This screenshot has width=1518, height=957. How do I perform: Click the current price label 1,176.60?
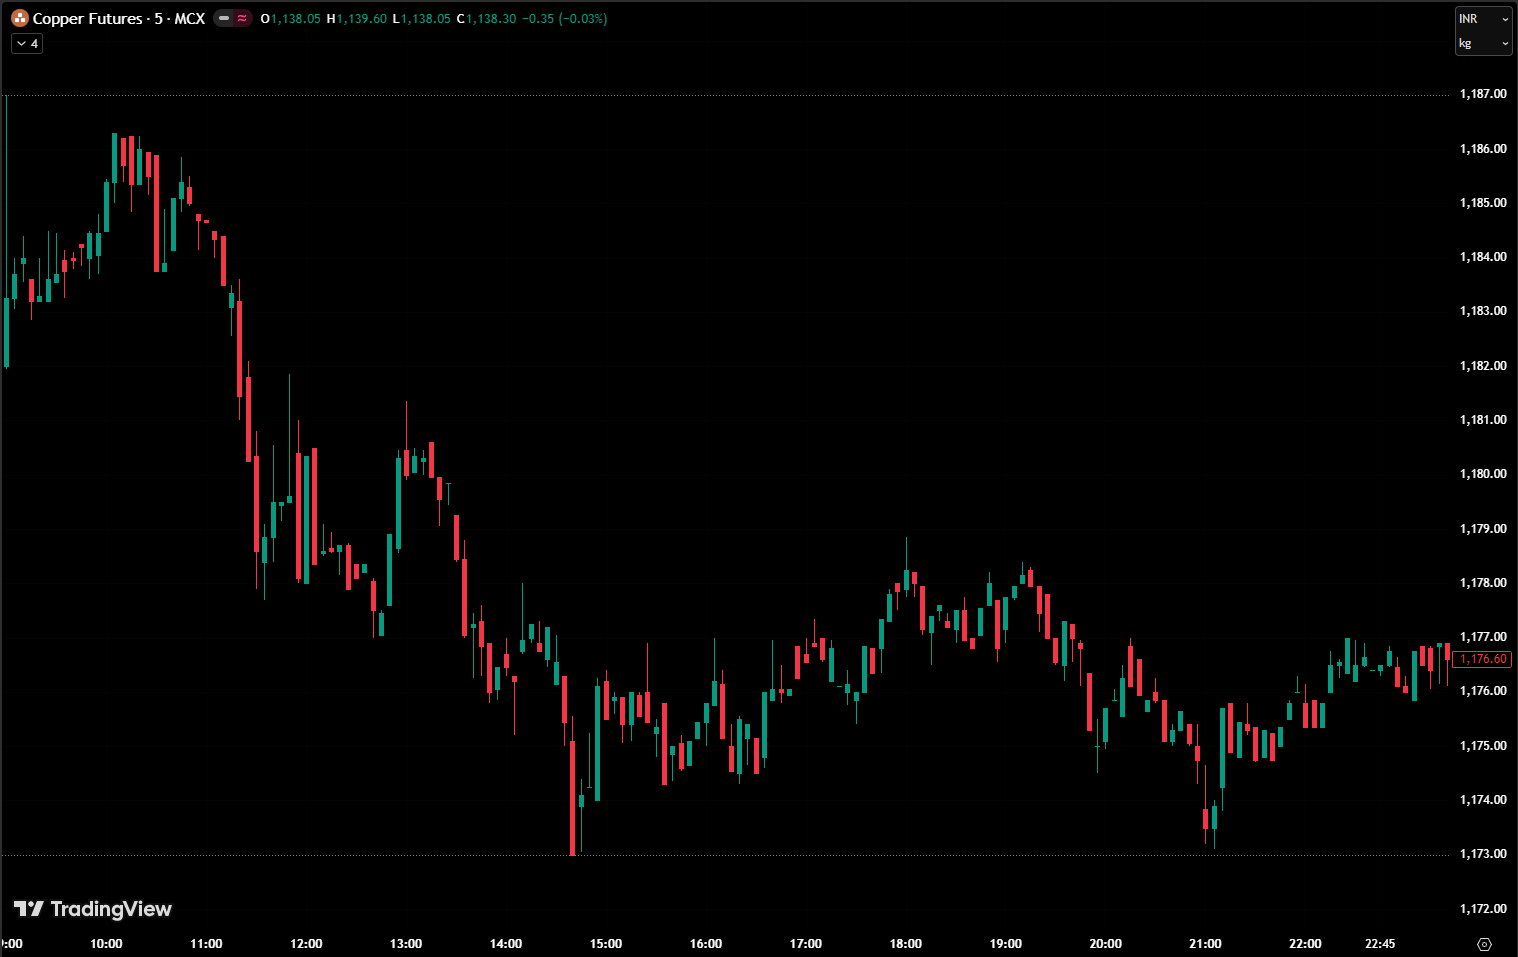1483,659
